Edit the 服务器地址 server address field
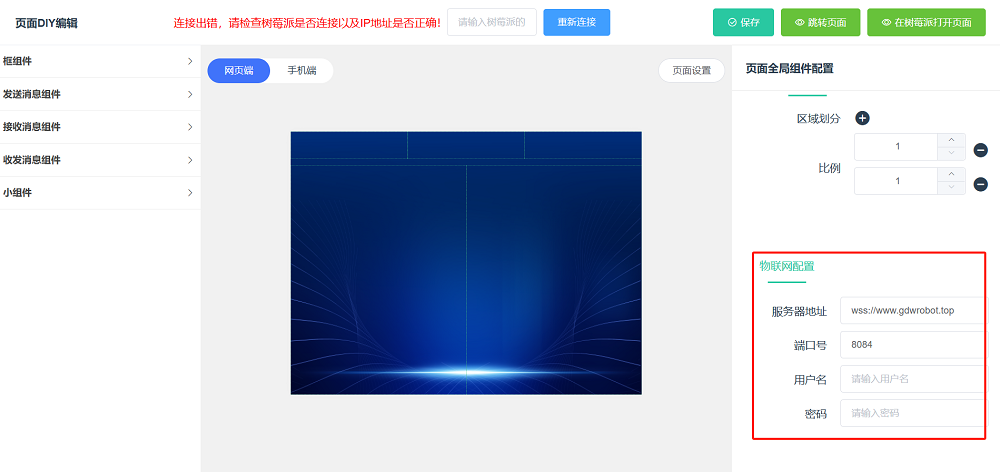Viewport: 1000px width, 472px height. [x=913, y=311]
